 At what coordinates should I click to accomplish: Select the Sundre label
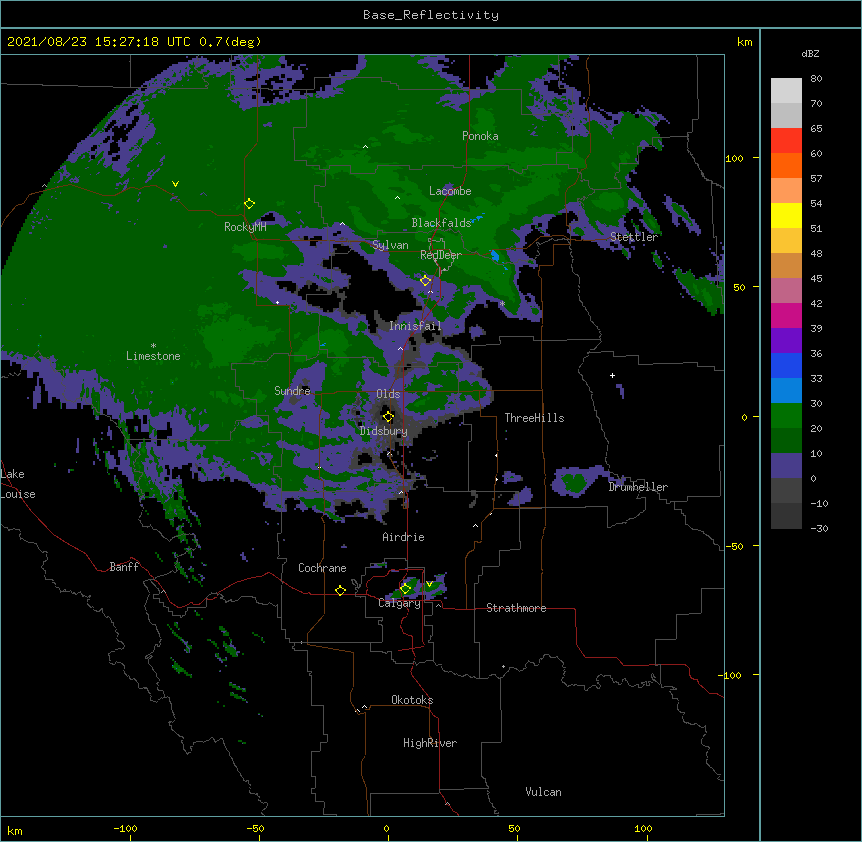coord(292,391)
